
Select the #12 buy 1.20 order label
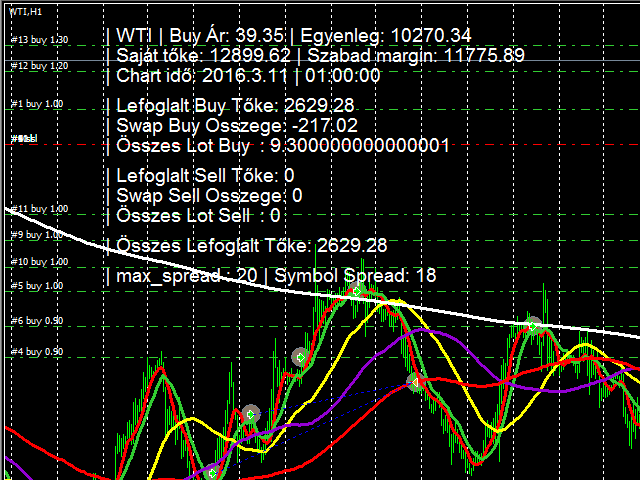click(x=40, y=66)
